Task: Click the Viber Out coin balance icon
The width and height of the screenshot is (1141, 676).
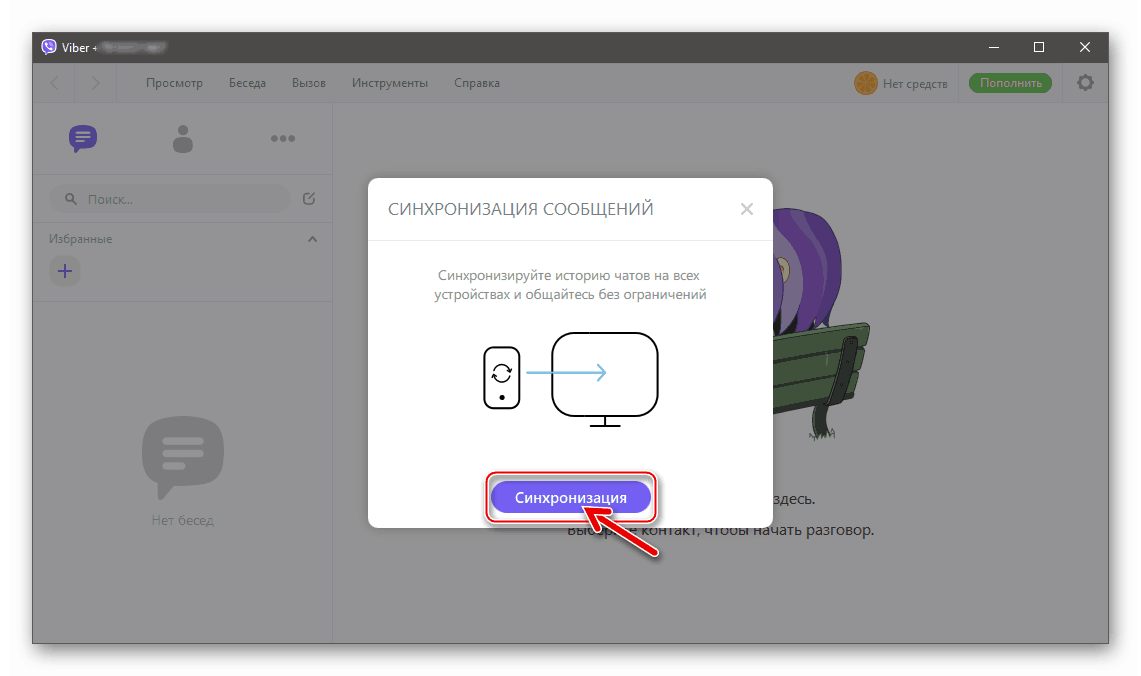Action: pyautogui.click(x=866, y=83)
